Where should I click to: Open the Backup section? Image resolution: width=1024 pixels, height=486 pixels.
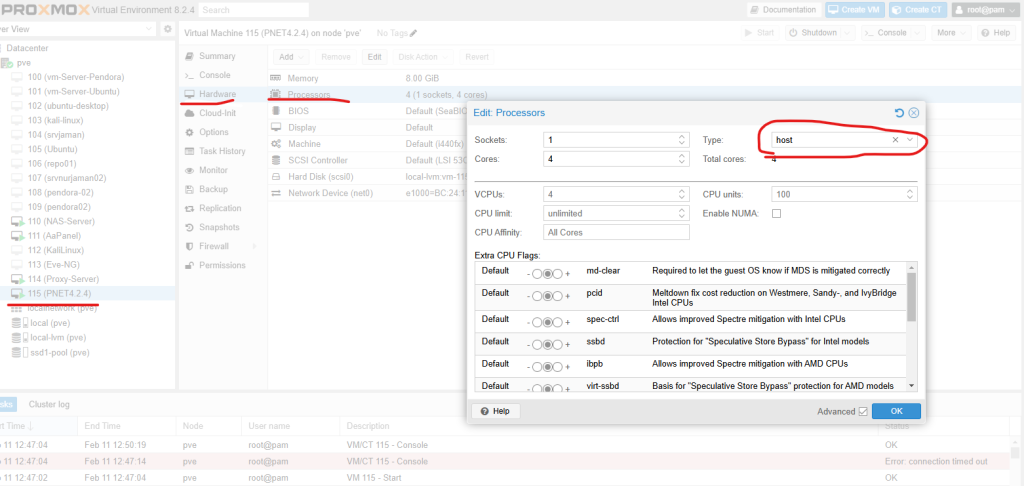213,189
